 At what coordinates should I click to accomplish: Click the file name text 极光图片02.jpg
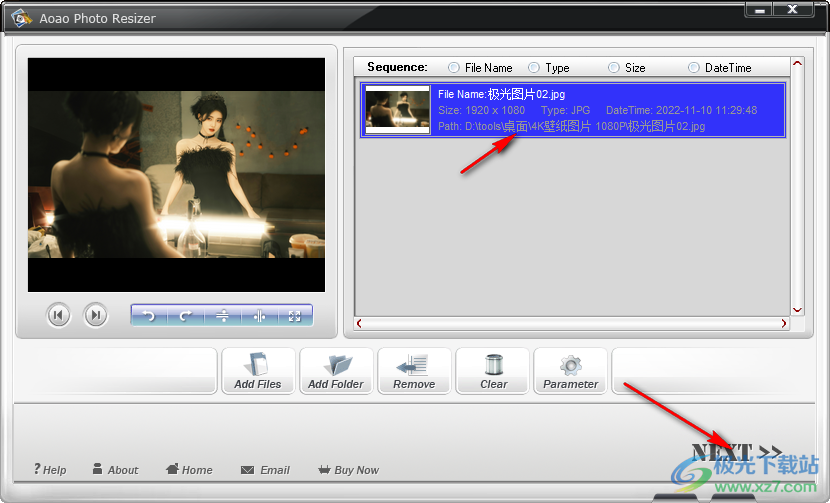[x=526, y=94]
